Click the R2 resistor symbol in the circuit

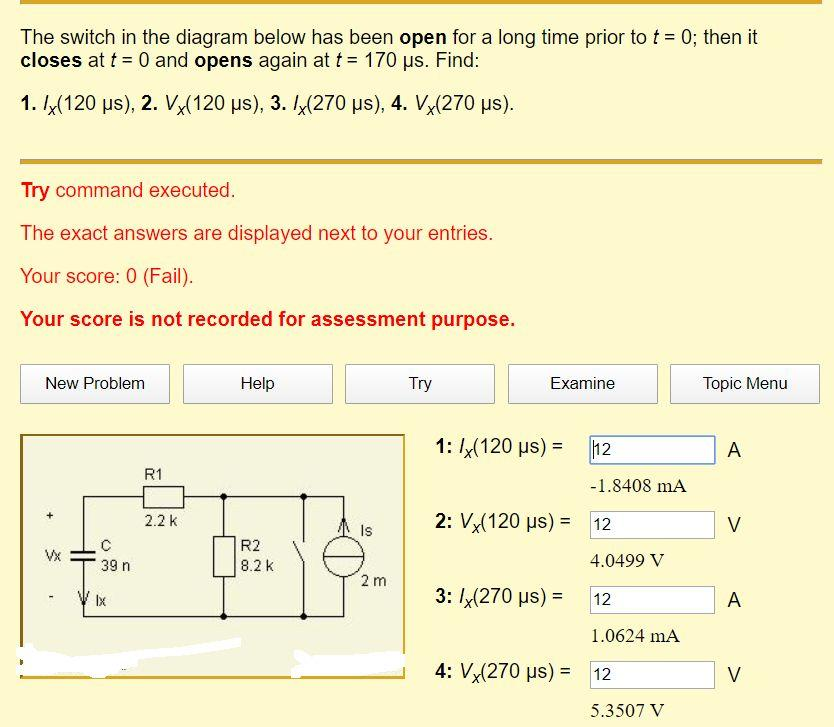point(224,557)
